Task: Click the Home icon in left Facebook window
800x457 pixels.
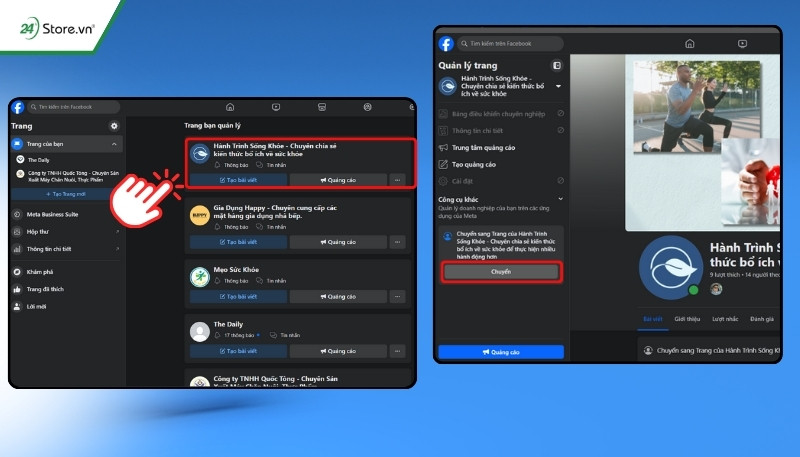Action: pos(230,107)
